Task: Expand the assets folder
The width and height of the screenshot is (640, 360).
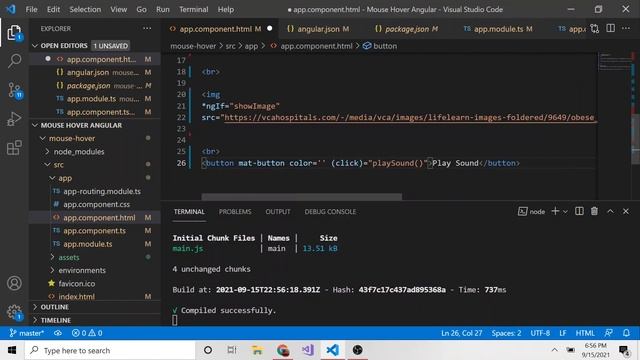Action: pyautogui.click(x=52, y=257)
